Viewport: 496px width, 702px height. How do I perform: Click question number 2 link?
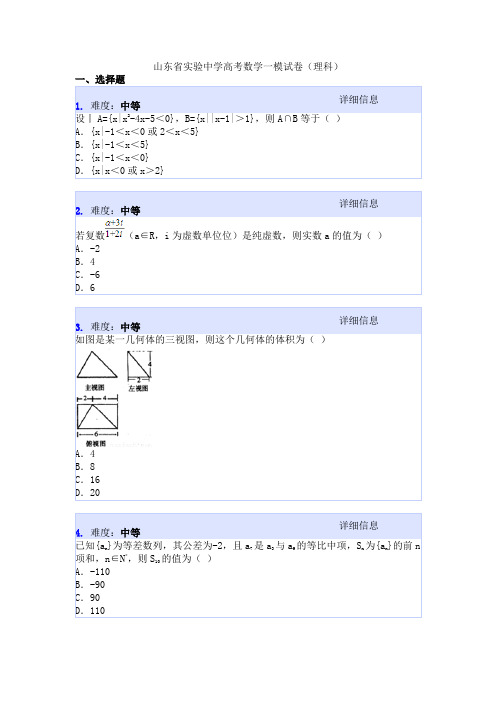79,211
